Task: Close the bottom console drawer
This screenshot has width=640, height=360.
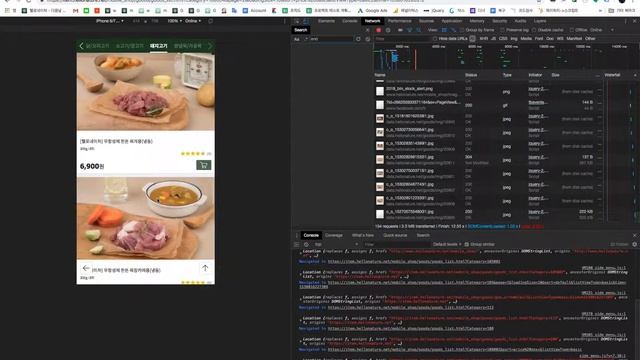Action: point(634,235)
